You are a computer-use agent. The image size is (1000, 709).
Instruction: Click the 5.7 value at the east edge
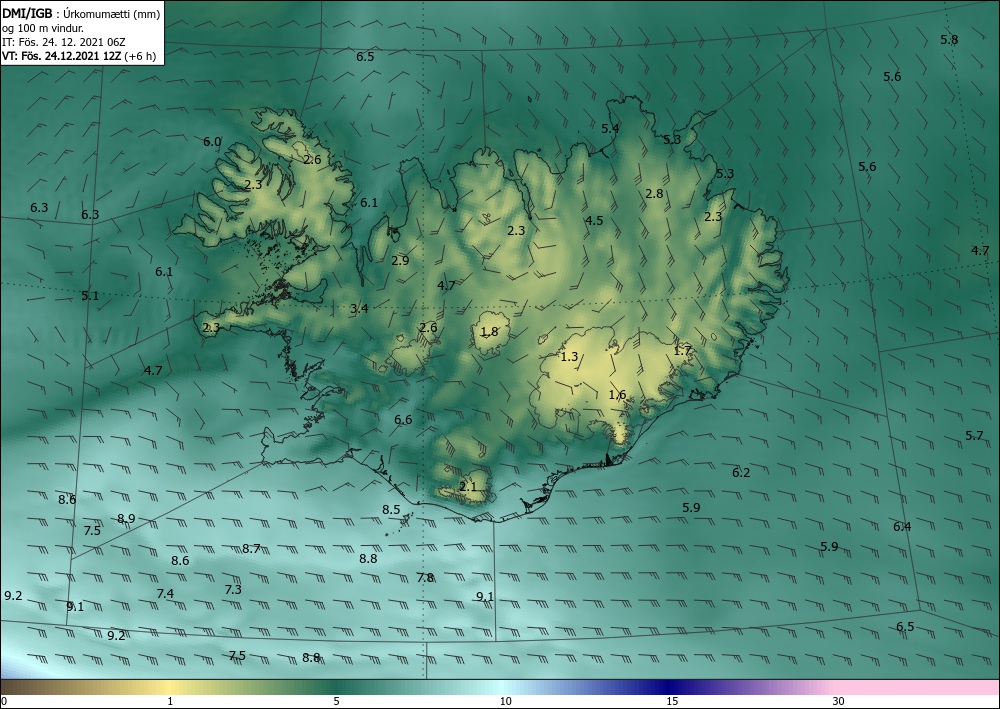(x=974, y=435)
